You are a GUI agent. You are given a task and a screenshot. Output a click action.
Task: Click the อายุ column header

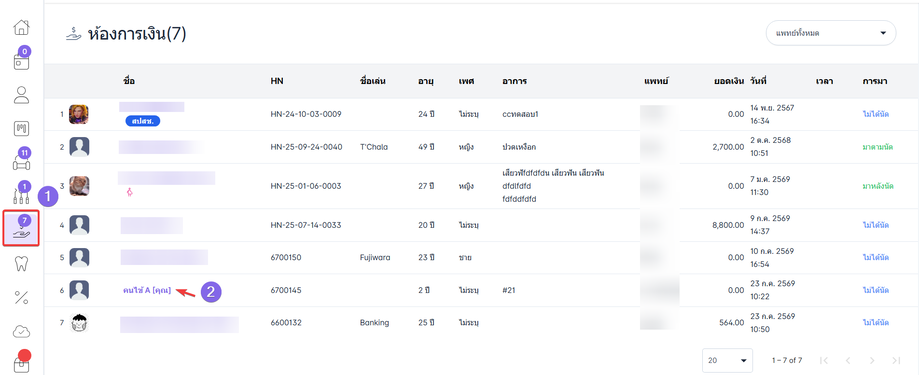click(426, 81)
